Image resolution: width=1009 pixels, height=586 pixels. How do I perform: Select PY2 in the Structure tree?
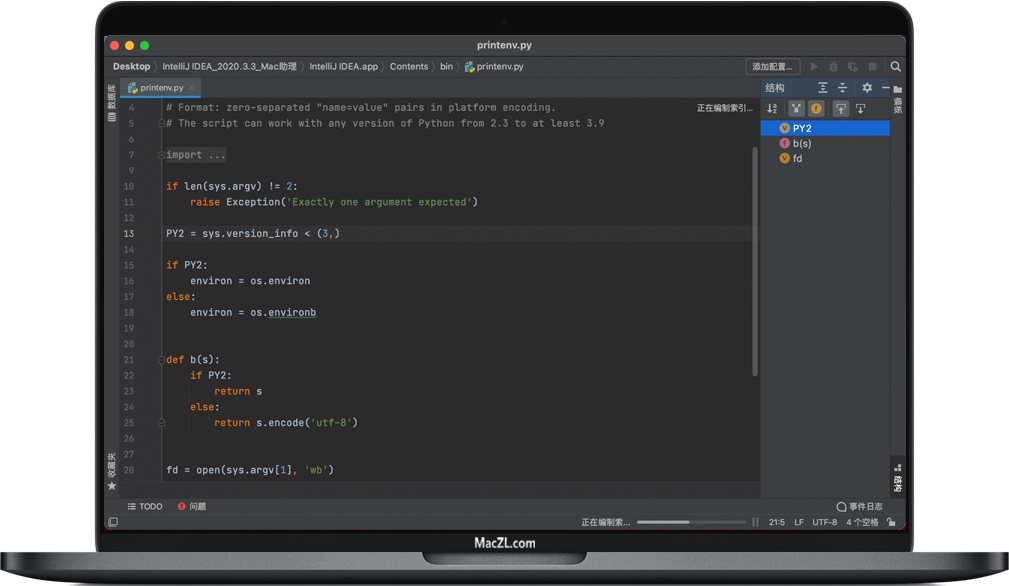pos(800,128)
